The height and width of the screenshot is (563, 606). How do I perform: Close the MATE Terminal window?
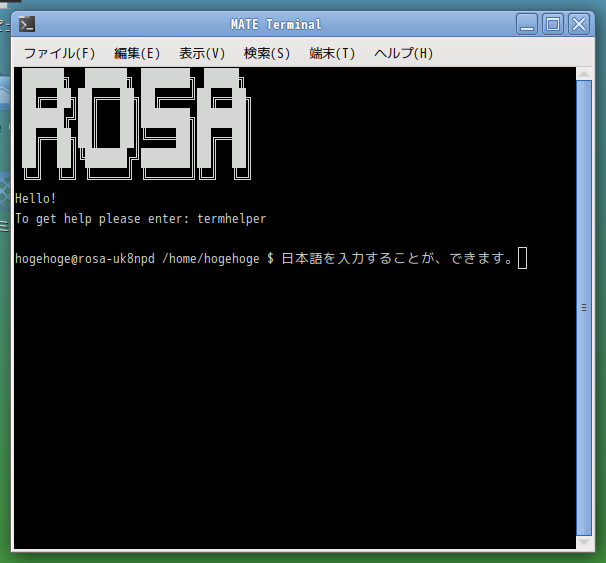coord(579,24)
